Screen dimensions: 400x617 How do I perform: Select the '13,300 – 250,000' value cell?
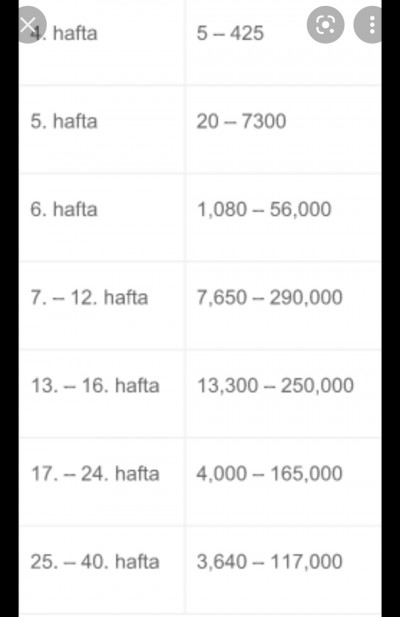point(275,386)
